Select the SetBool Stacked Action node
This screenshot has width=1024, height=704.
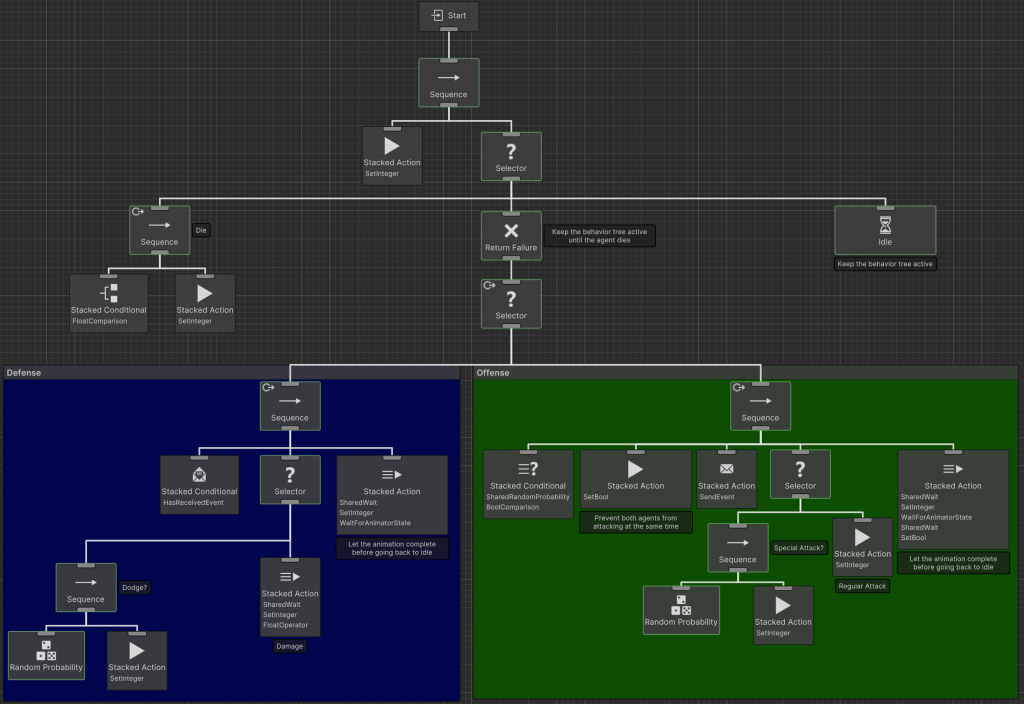635,479
